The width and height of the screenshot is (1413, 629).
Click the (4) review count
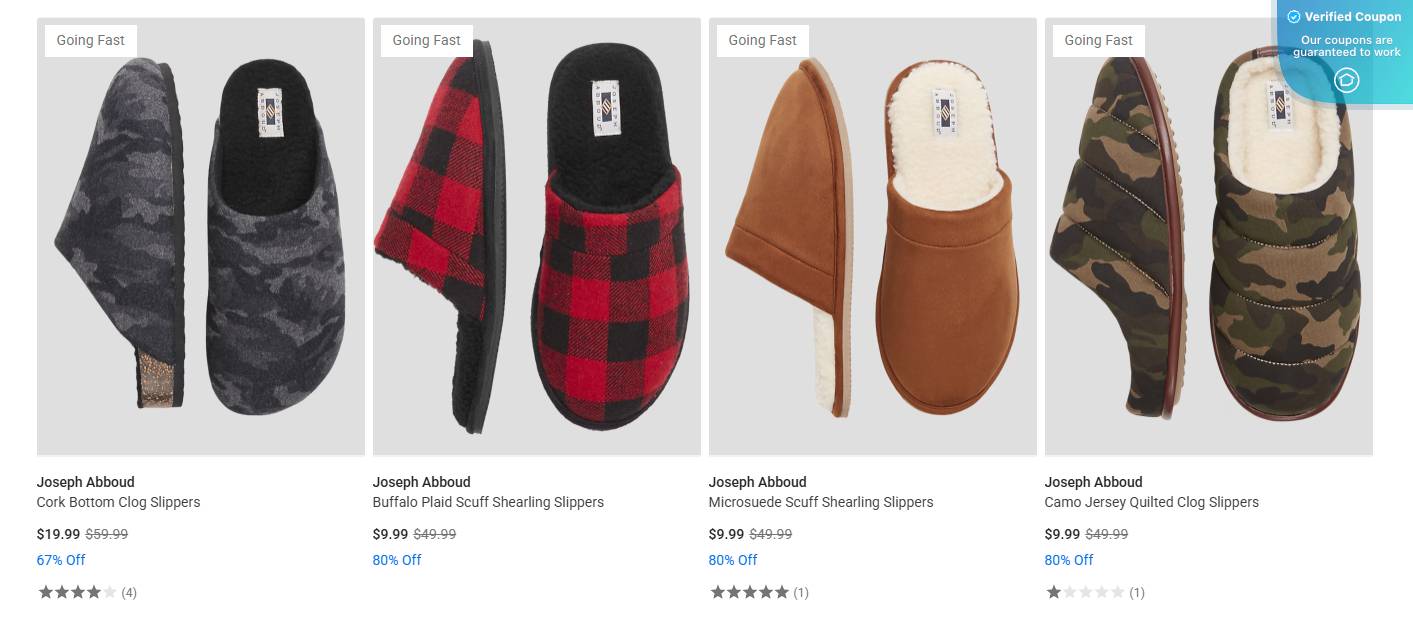pyautogui.click(x=129, y=593)
